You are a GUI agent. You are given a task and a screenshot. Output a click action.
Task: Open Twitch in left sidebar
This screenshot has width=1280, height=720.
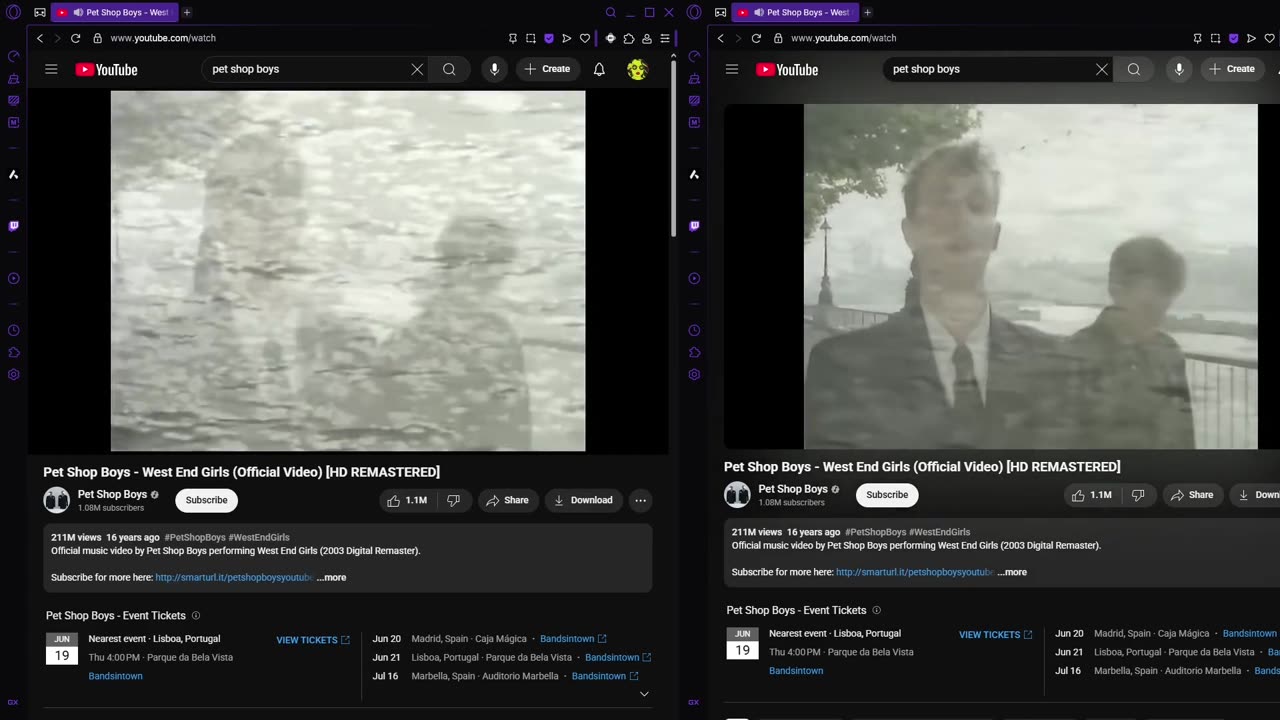(x=13, y=226)
